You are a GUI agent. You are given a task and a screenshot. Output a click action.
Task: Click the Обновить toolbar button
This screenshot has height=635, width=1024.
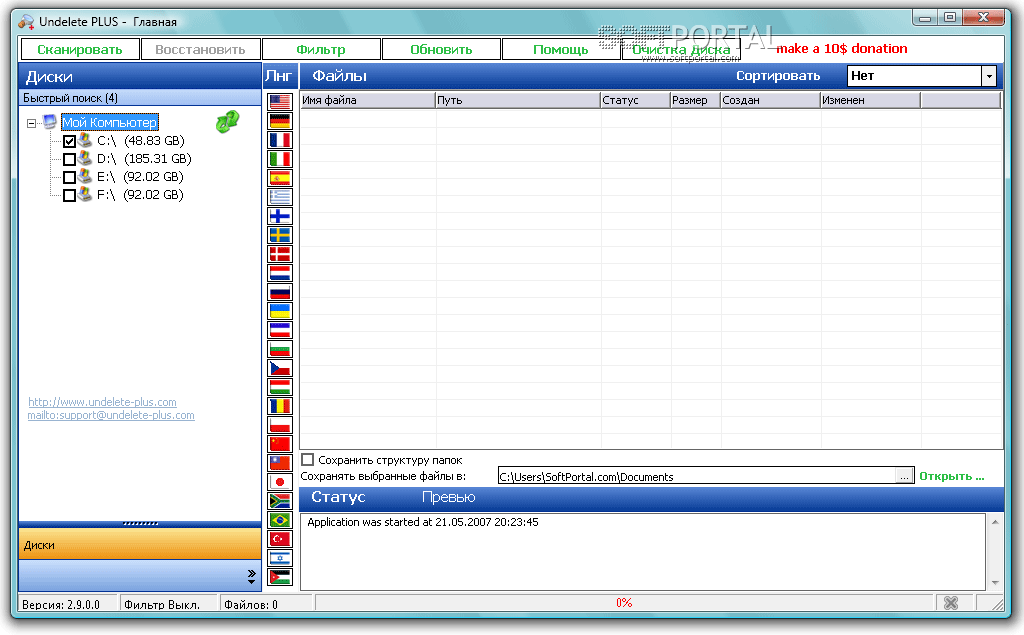click(x=441, y=49)
